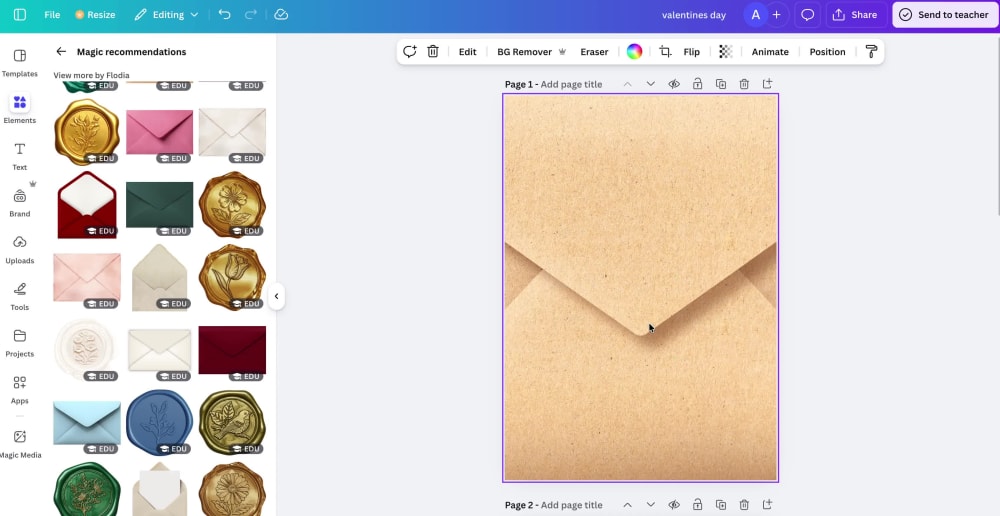The width and height of the screenshot is (1000, 516).
Task: Delete Page 2 with trash icon
Action: coord(744,505)
